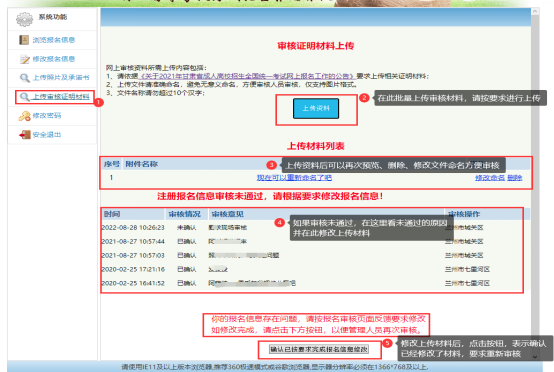554x372 pixels.
Task: Click the 序号 column header
Action: tap(112, 164)
